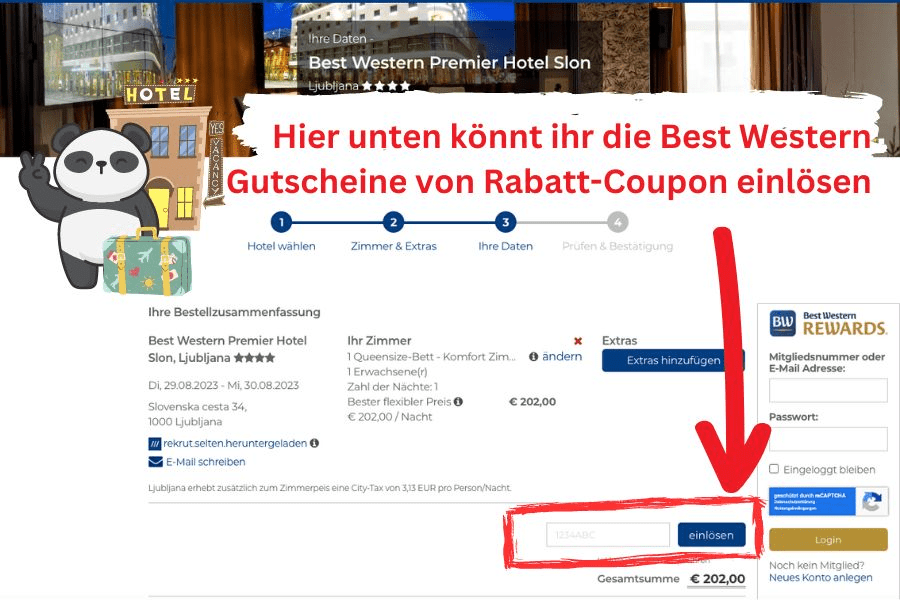This screenshot has height=600, width=900.
Task: Open the info icon beside rekrut.selten.heruntergeladen
Action: point(315,443)
